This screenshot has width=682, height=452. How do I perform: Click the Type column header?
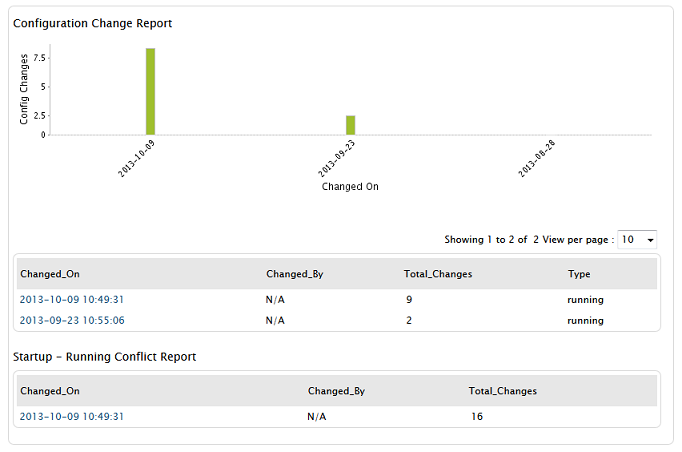[579, 273]
